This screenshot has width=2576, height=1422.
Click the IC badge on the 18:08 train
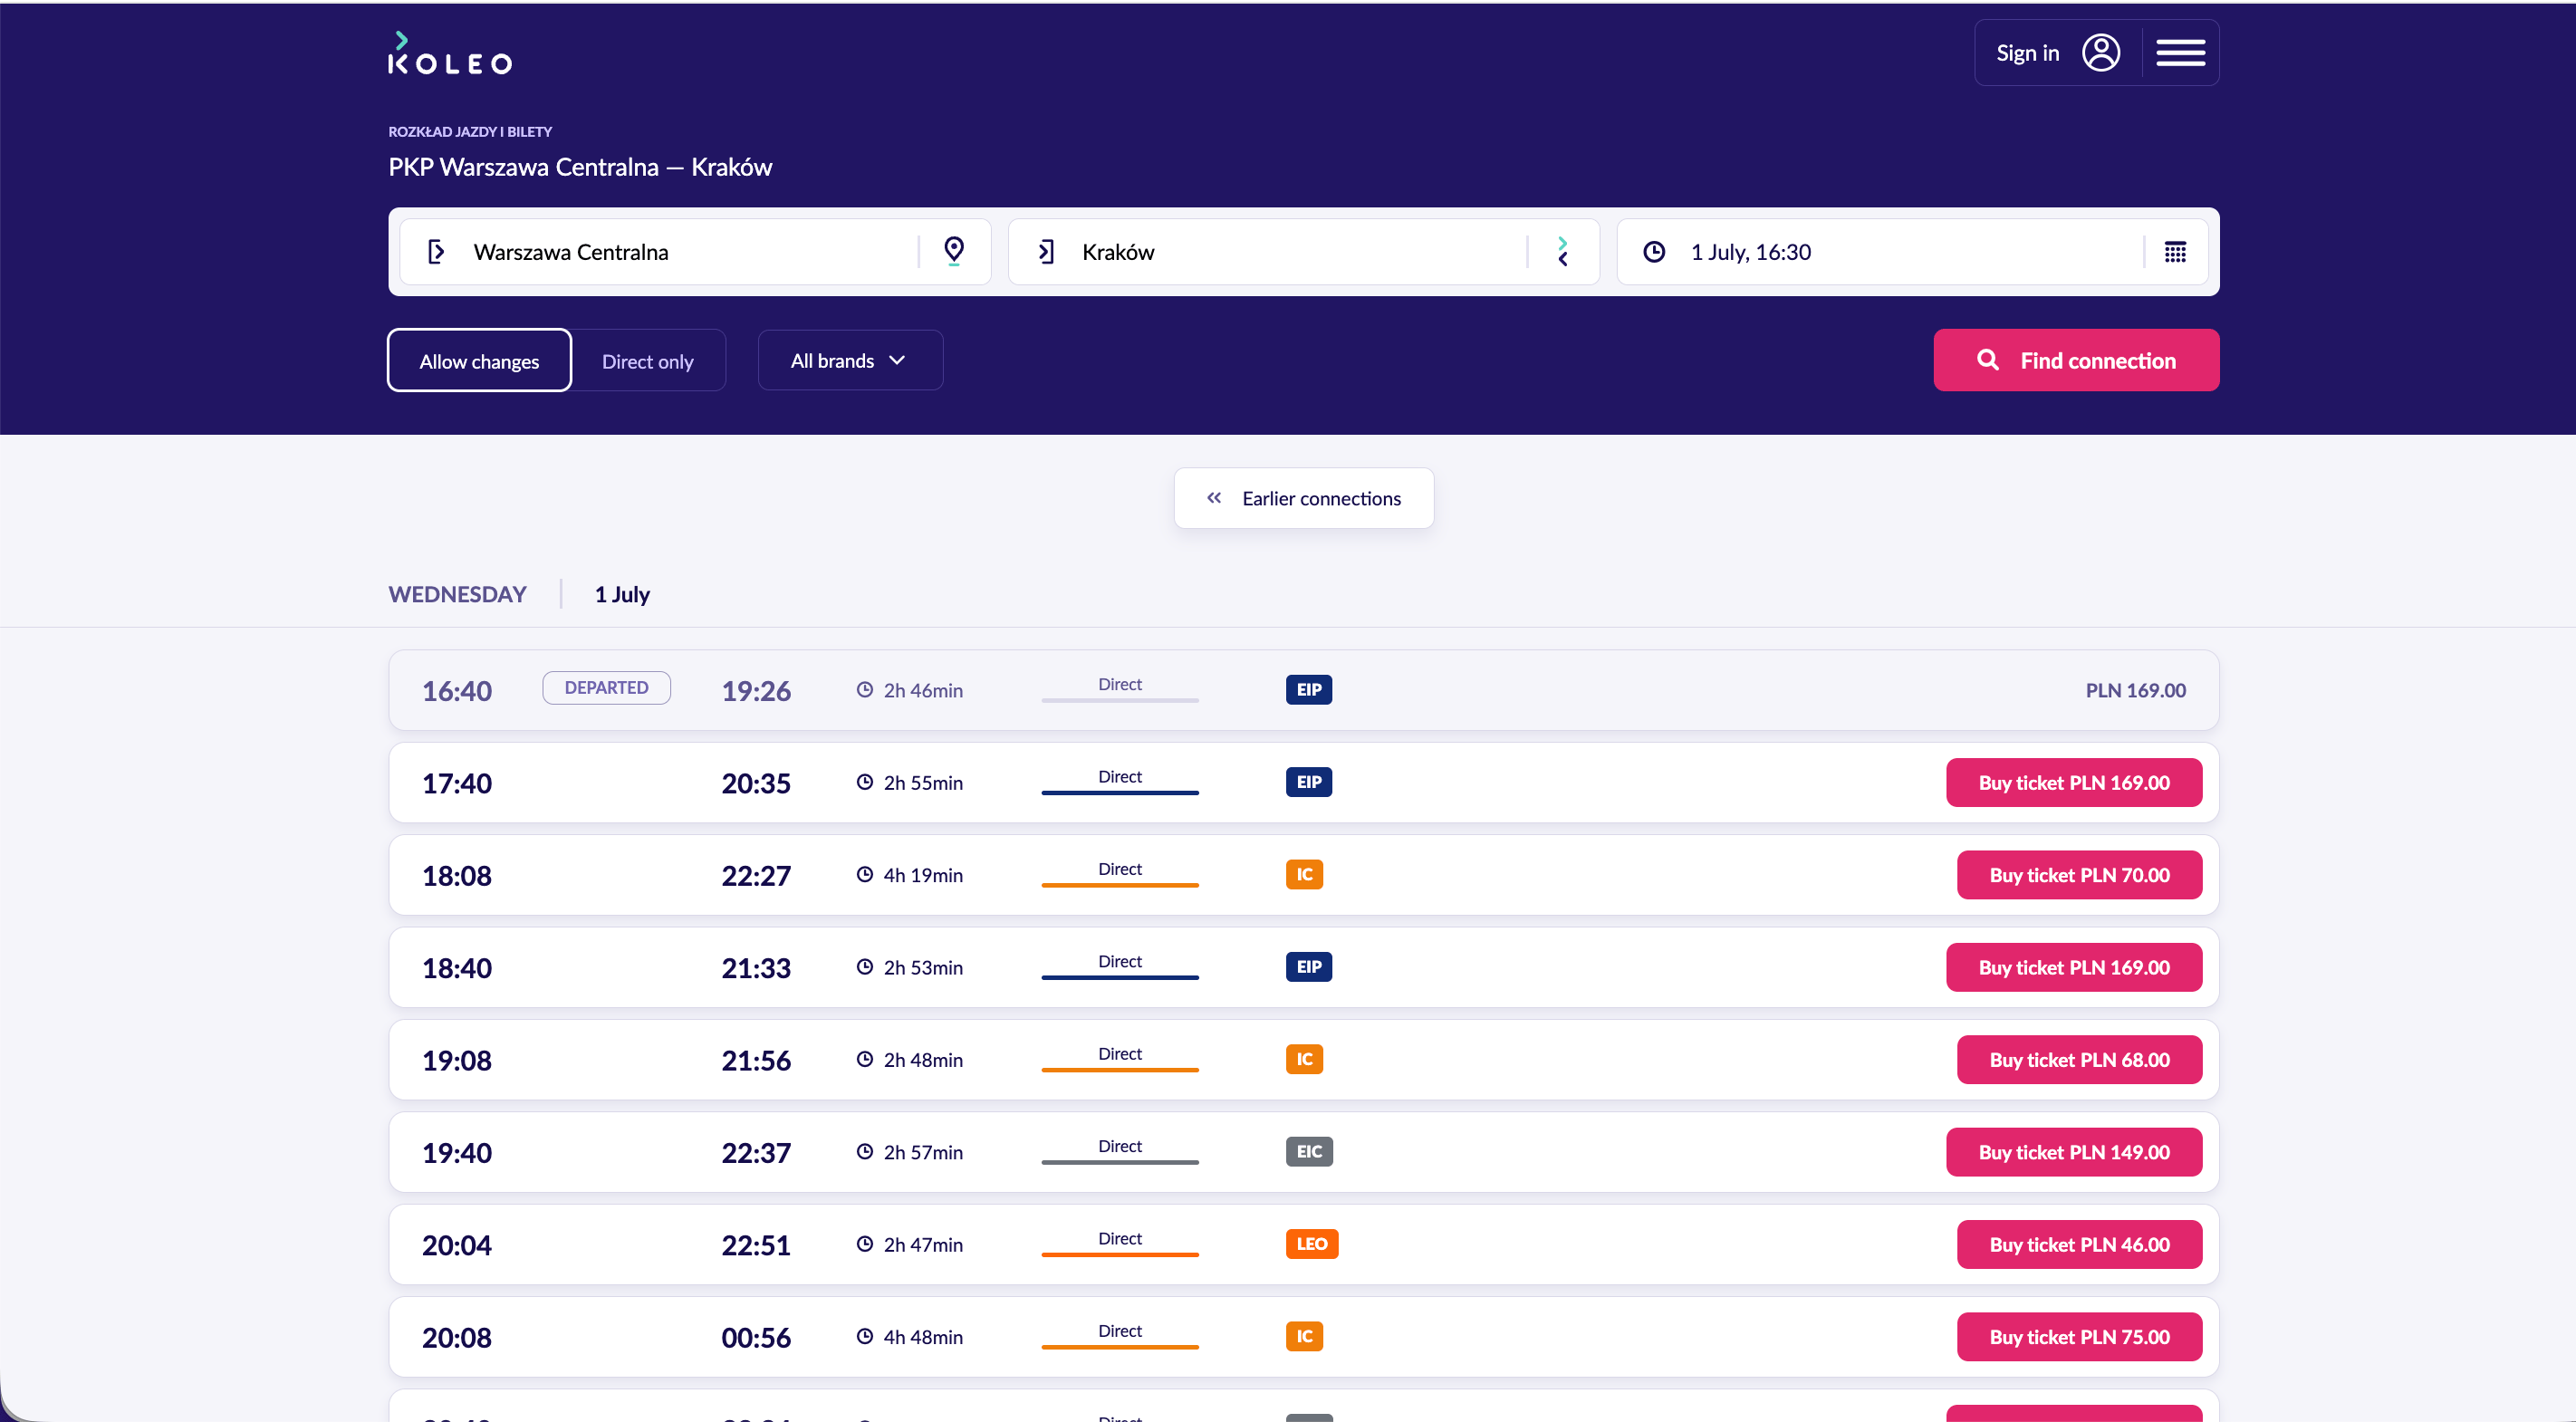click(1305, 875)
